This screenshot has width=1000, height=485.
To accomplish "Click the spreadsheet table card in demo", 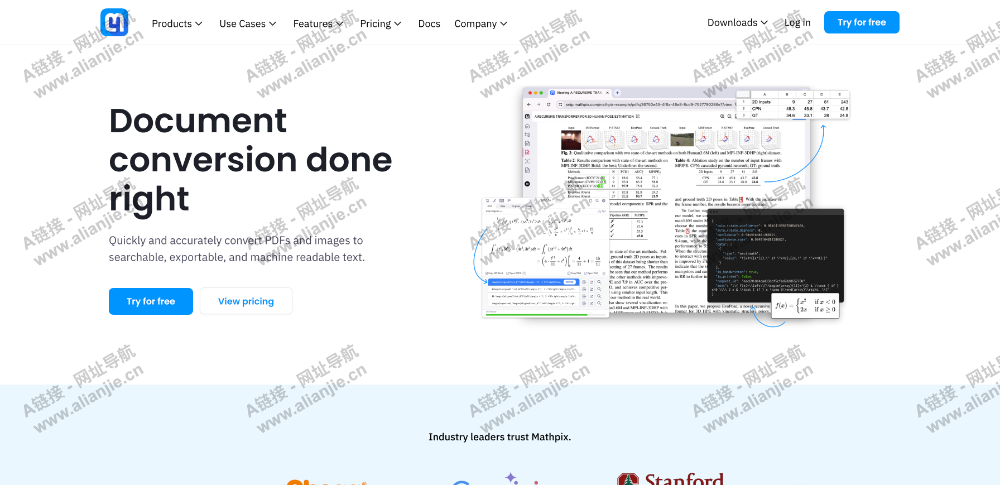I will pos(793,105).
